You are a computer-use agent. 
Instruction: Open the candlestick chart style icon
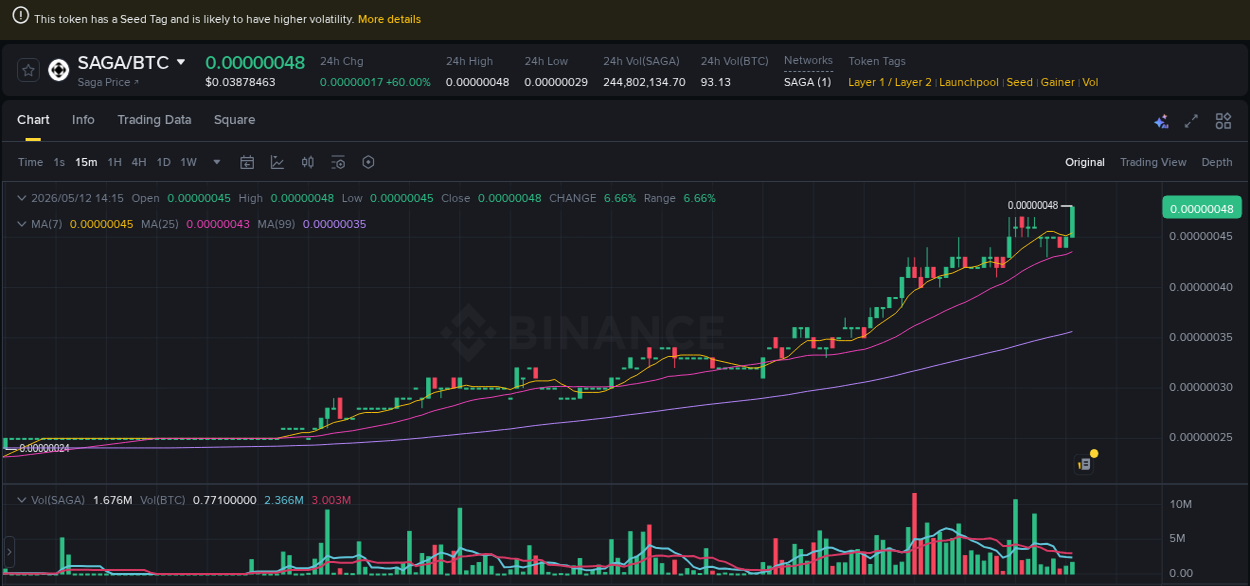308,162
